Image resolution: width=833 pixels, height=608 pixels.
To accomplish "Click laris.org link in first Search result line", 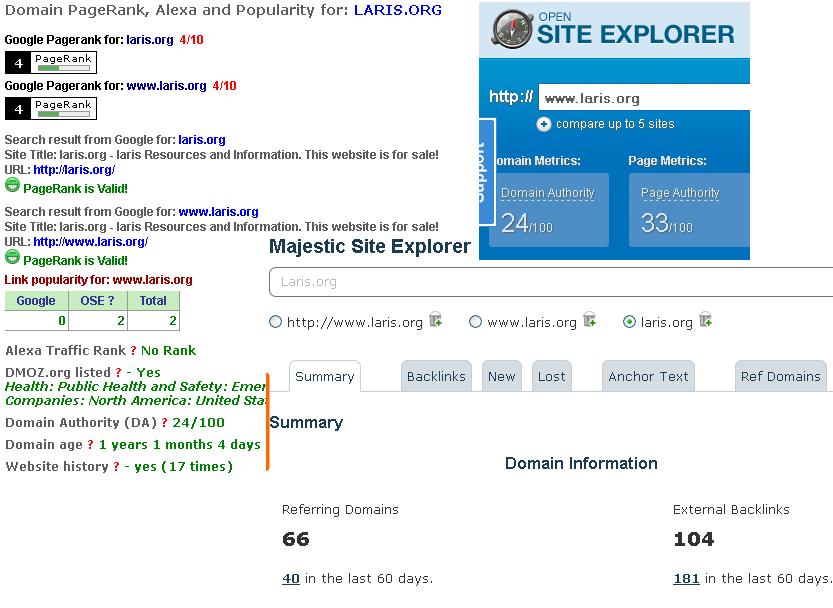I will (x=202, y=140).
